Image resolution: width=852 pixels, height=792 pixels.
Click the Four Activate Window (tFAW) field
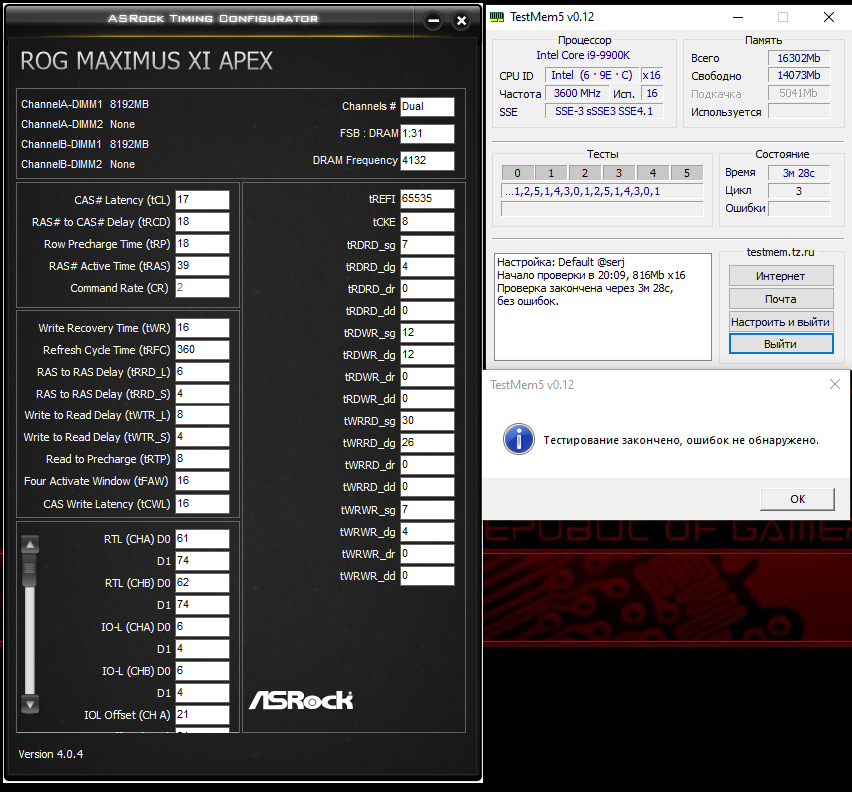tap(202, 481)
